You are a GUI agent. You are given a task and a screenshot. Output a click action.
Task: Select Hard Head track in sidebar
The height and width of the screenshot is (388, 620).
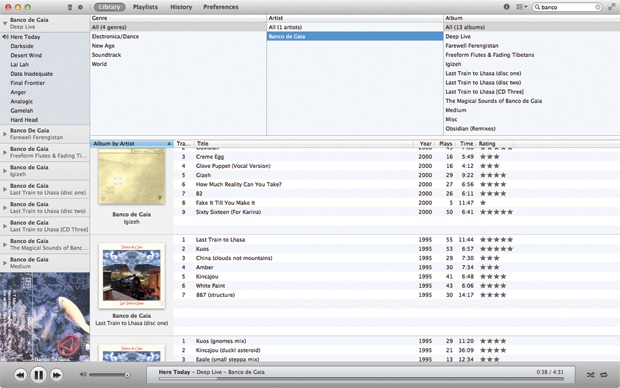pyautogui.click(x=45, y=120)
